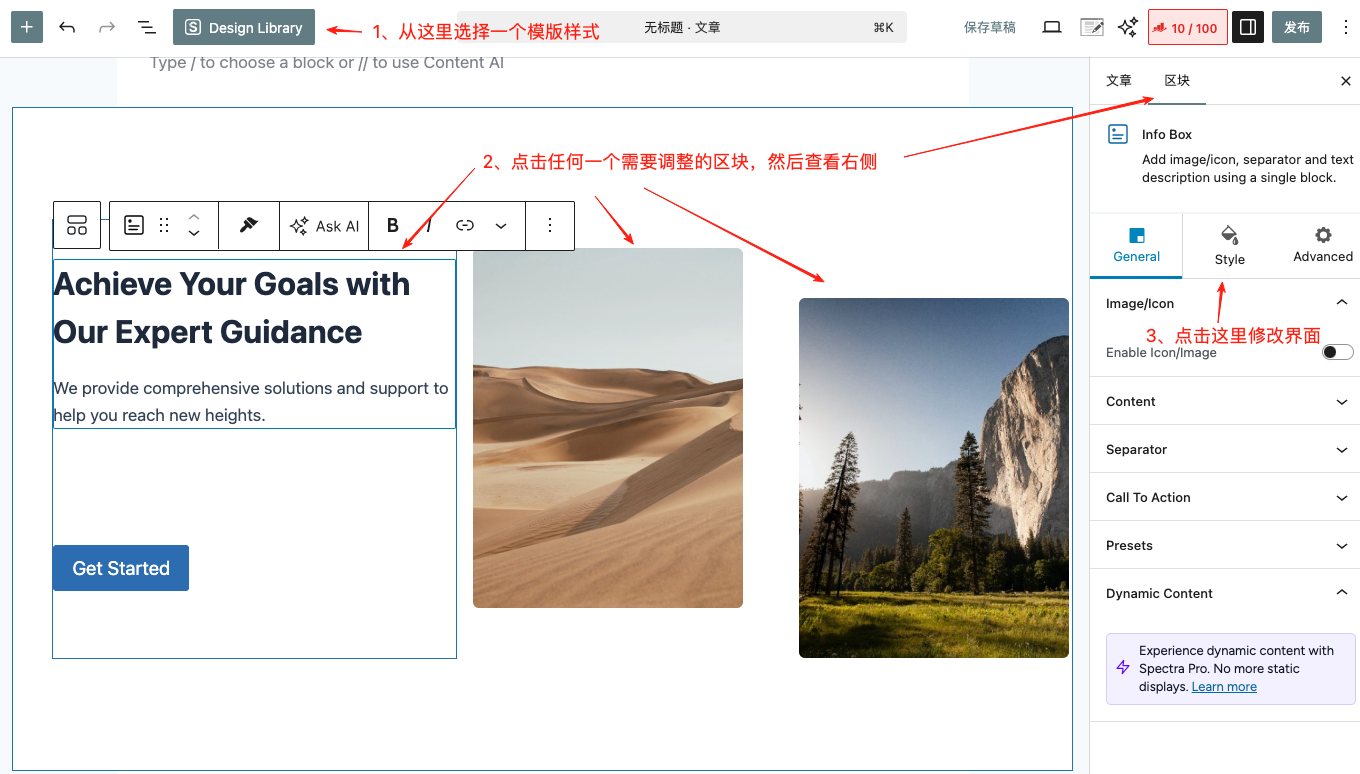Open more formatting options dropdown arrow

[x=501, y=226]
